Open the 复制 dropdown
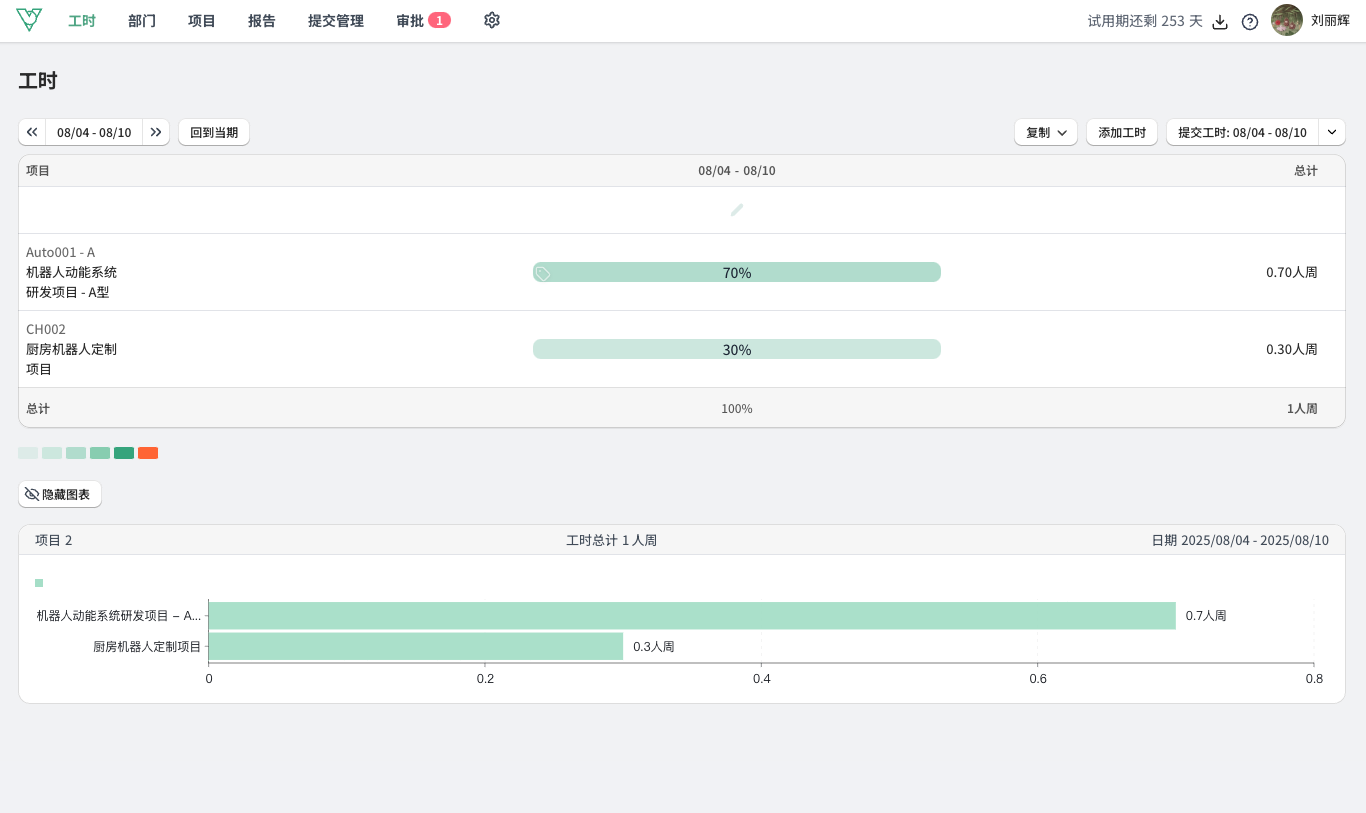 [x=1045, y=132]
